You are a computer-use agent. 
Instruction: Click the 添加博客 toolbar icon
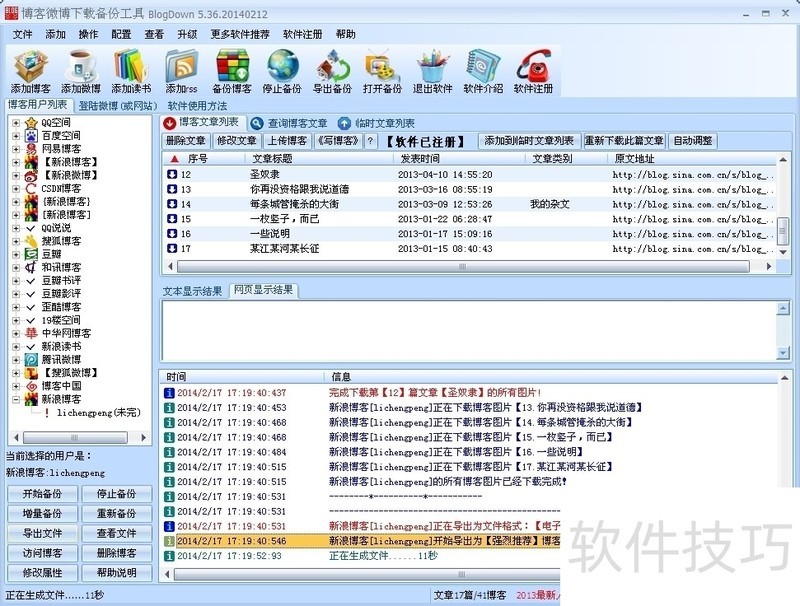31,71
